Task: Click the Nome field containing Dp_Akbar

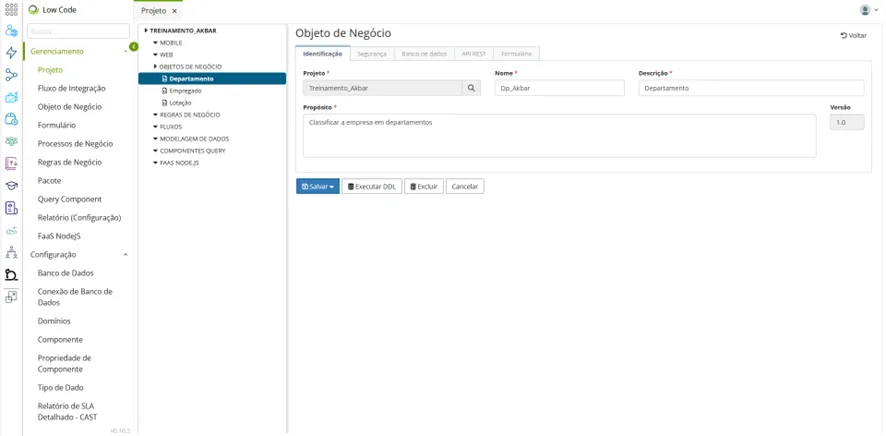Action: [x=559, y=88]
